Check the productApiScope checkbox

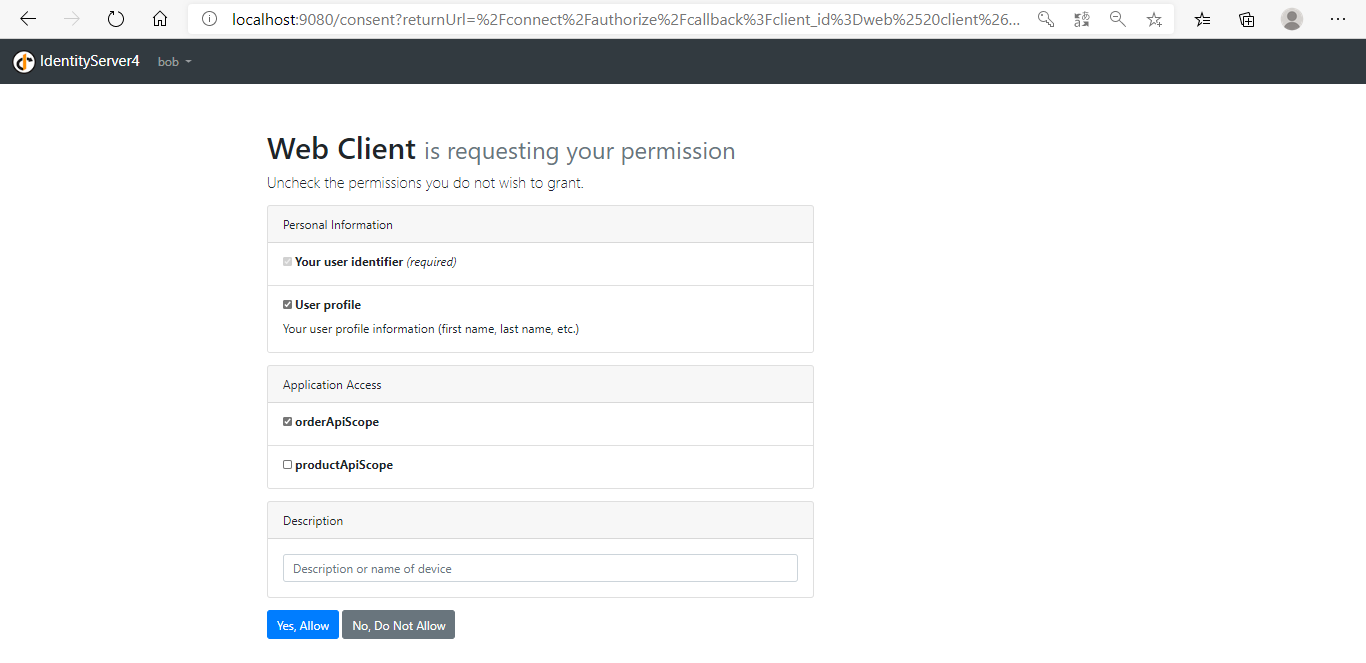(288, 465)
